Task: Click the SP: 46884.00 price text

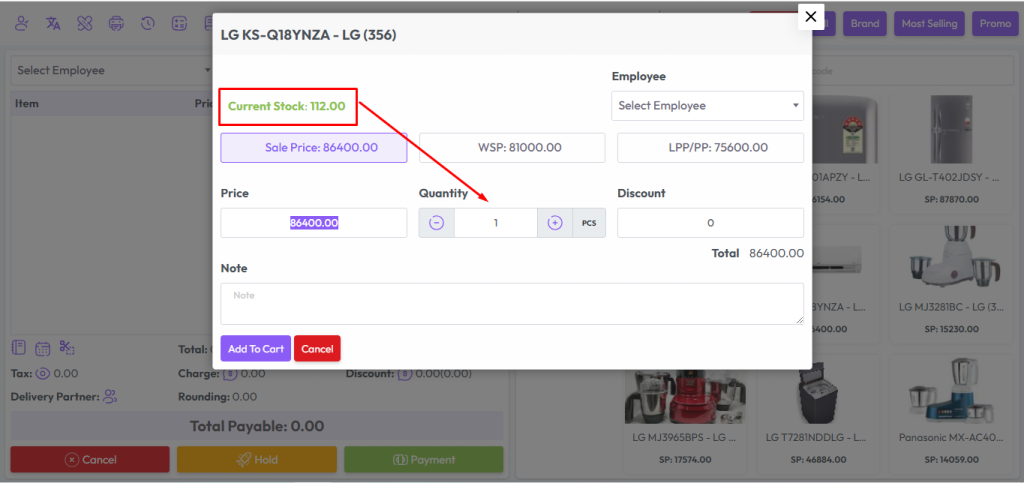Action: pyautogui.click(x=820, y=460)
